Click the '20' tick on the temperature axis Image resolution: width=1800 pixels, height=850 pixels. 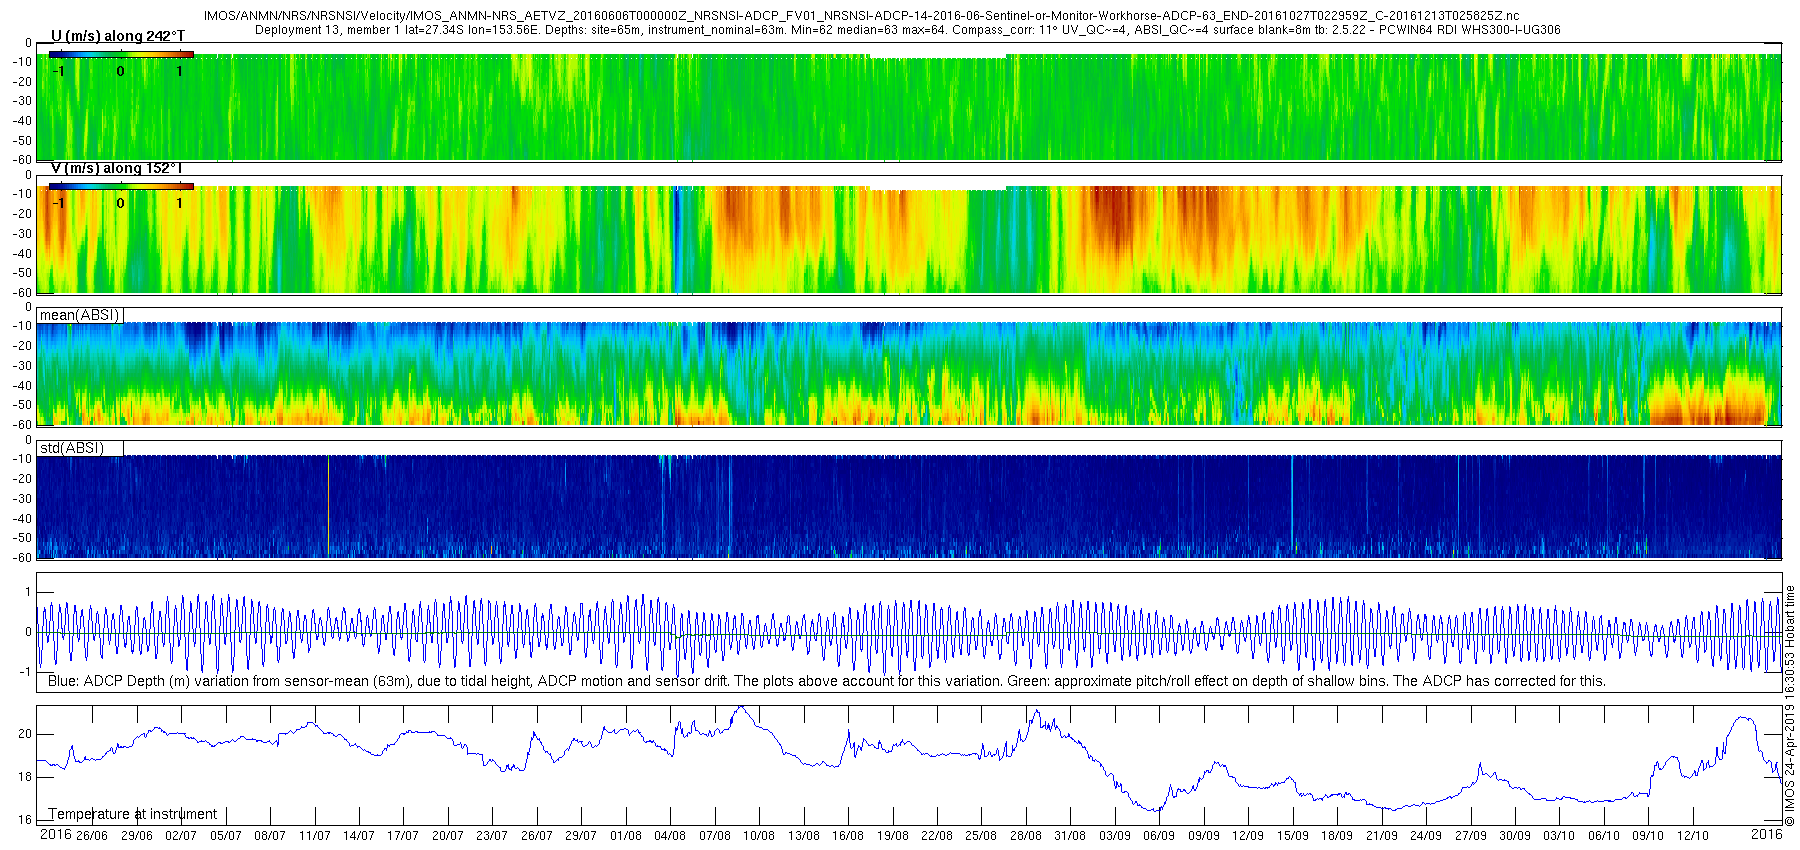pos(25,734)
